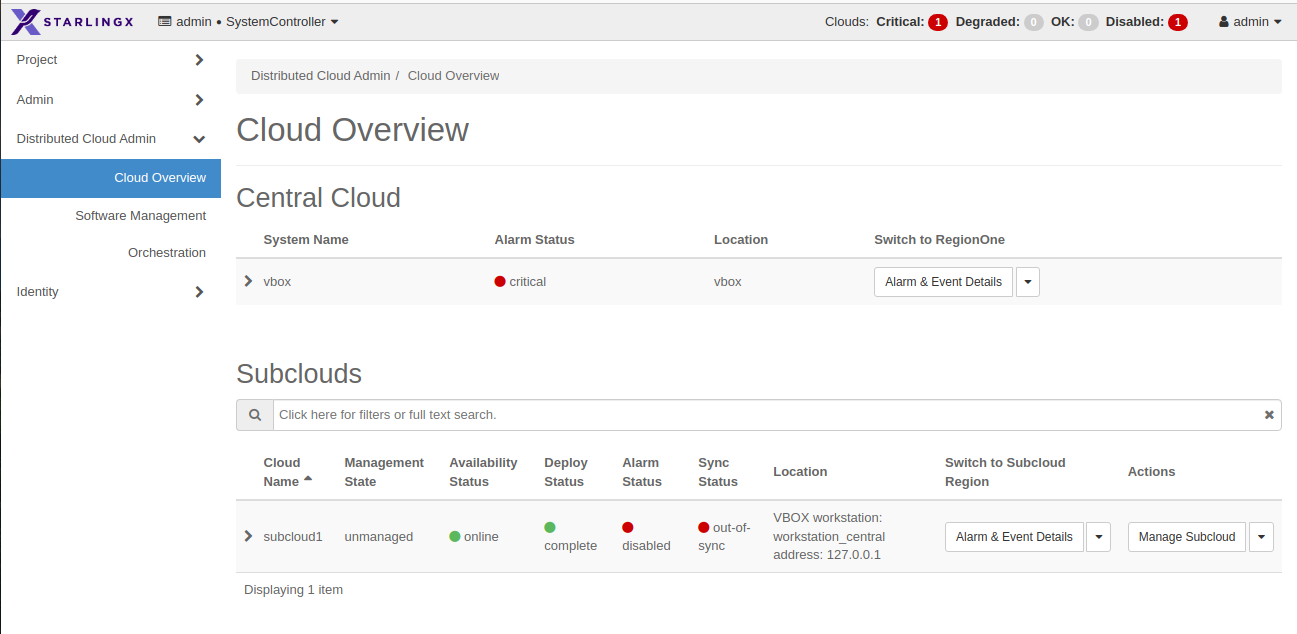1297x634 pixels.
Task: Open dropdown next to Manage Subcloud
Action: tap(1261, 537)
